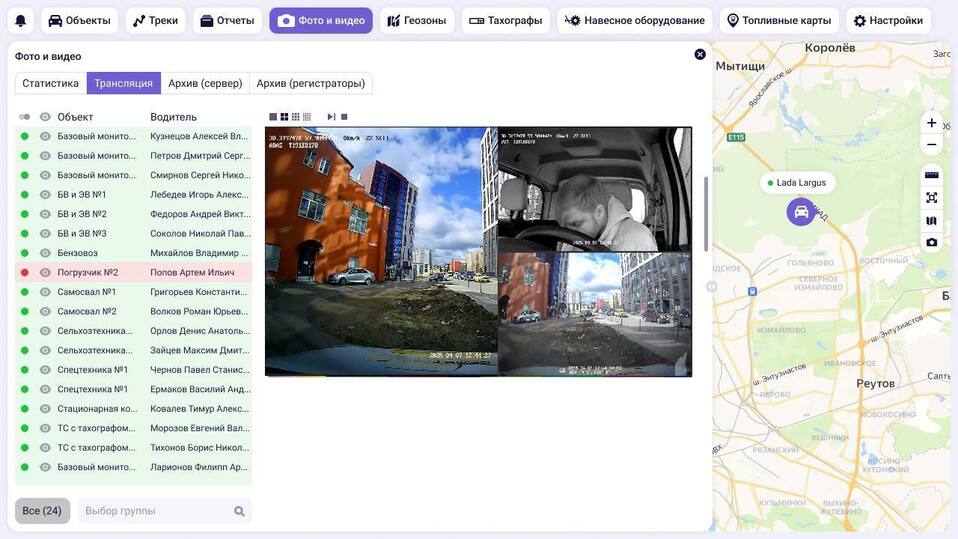
Task: Click the green status dot of Стационарная ко...
Action: (24, 409)
